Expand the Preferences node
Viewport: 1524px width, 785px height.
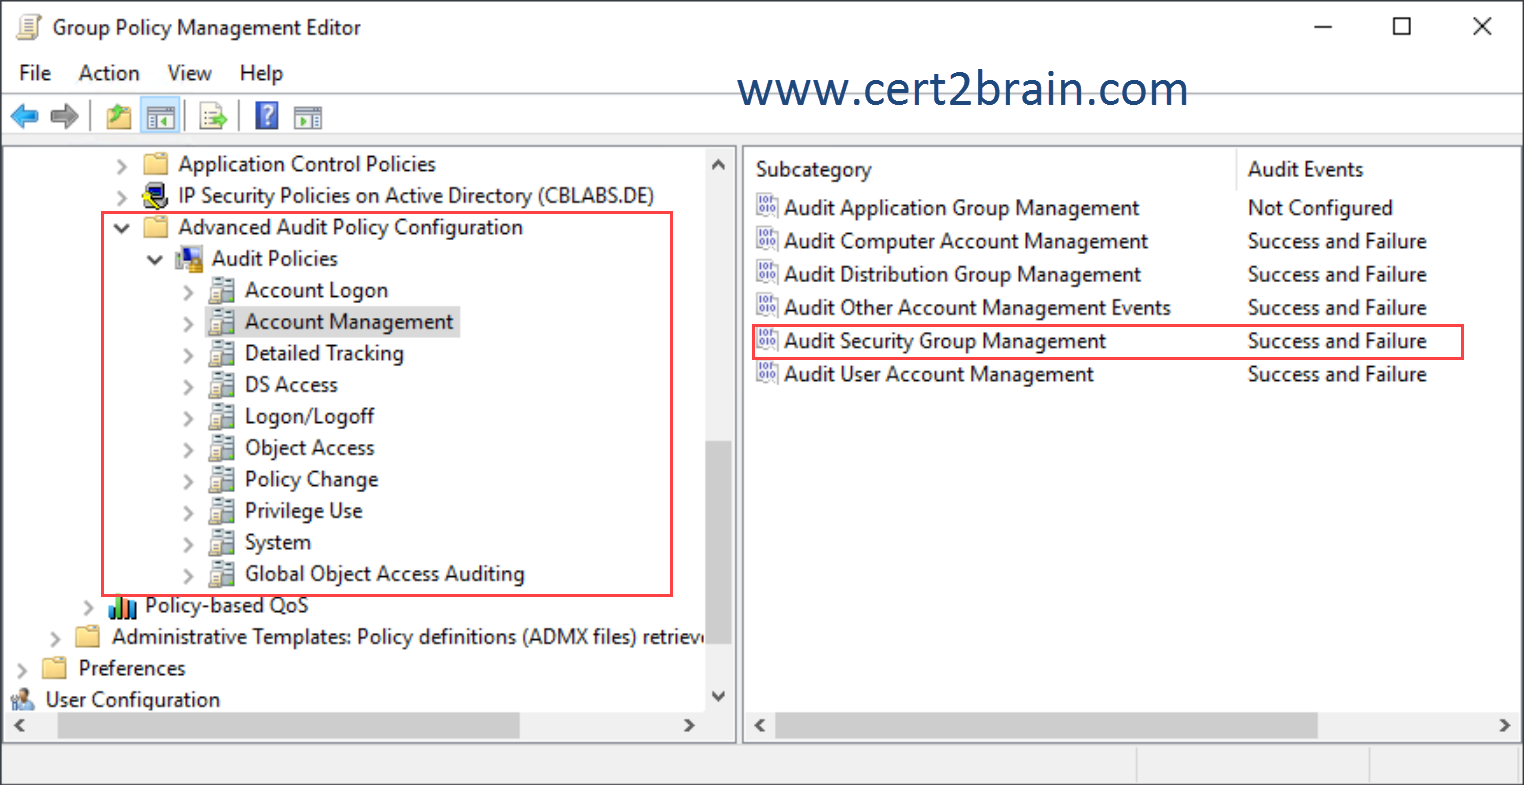point(22,669)
